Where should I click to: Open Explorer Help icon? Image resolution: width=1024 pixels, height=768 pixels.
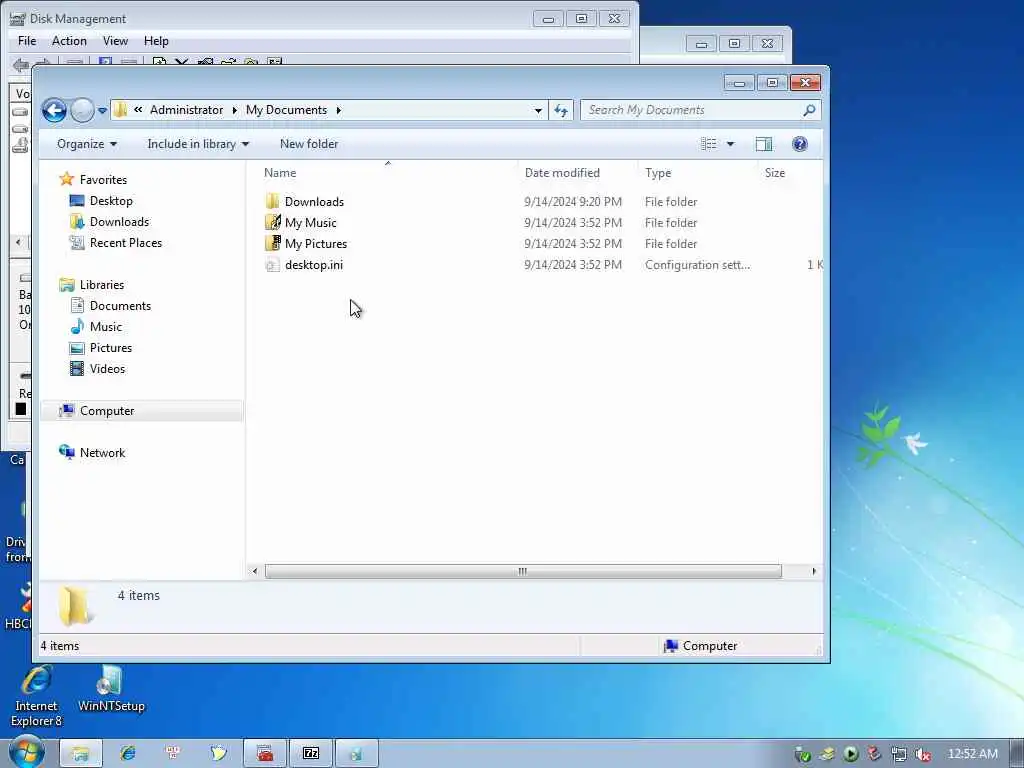coord(799,144)
